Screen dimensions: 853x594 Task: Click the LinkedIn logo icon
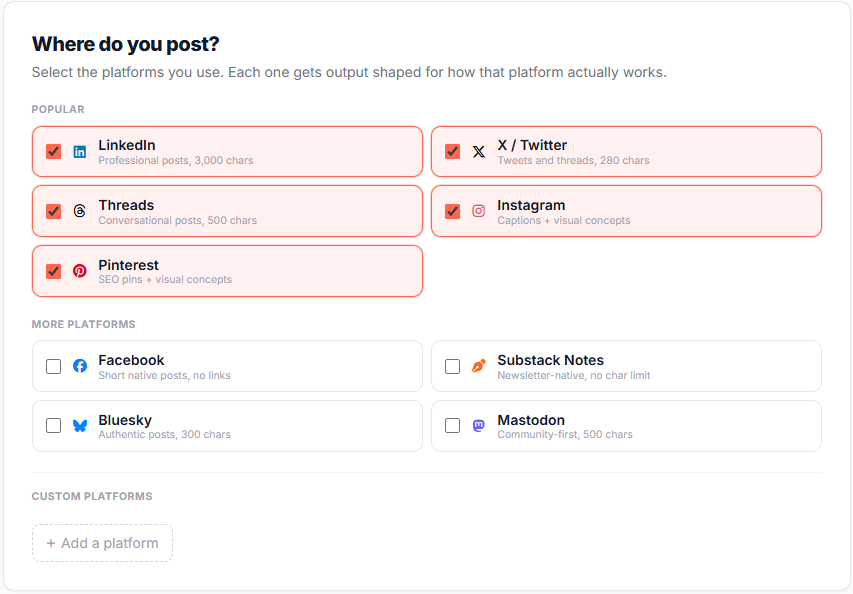coord(79,151)
